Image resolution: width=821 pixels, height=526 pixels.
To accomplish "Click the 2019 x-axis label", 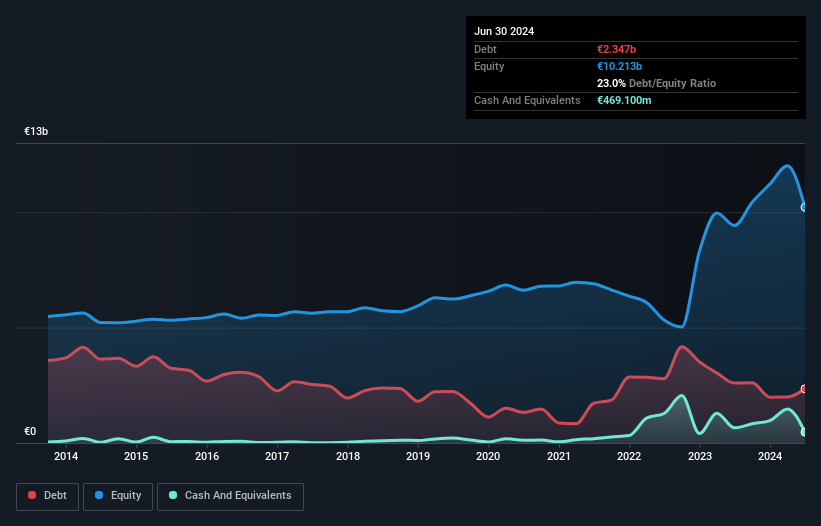I will coord(418,456).
